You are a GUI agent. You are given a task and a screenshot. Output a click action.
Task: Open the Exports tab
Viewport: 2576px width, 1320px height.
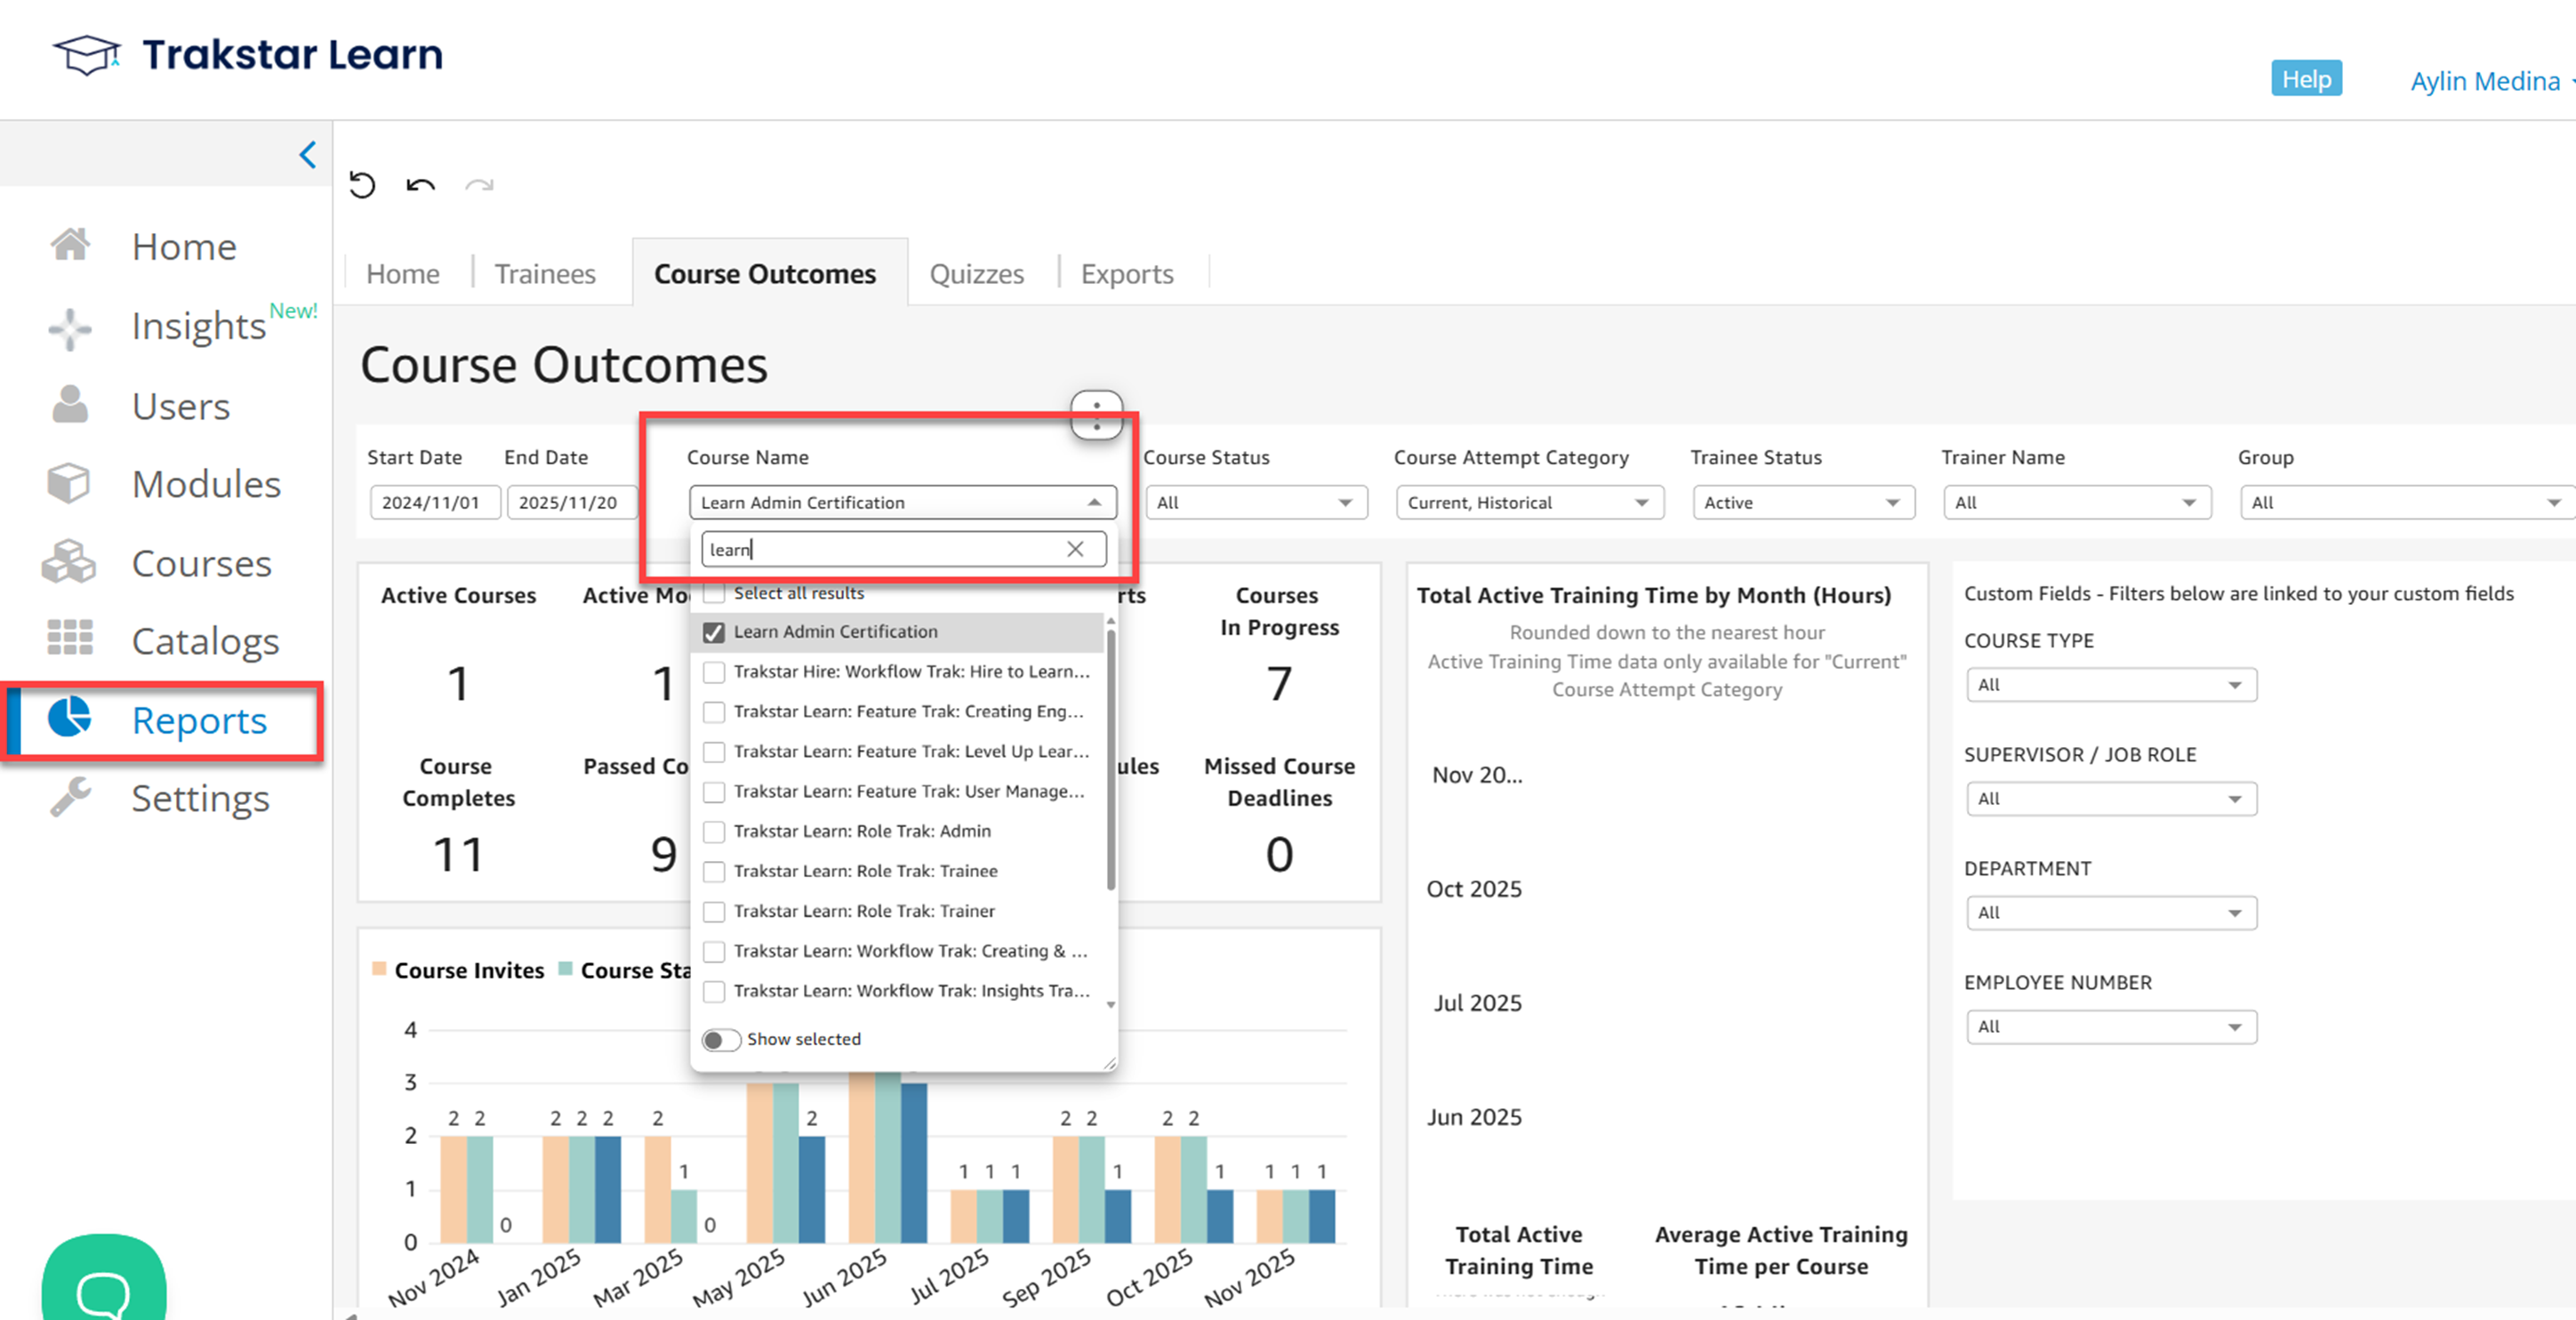pos(1126,274)
